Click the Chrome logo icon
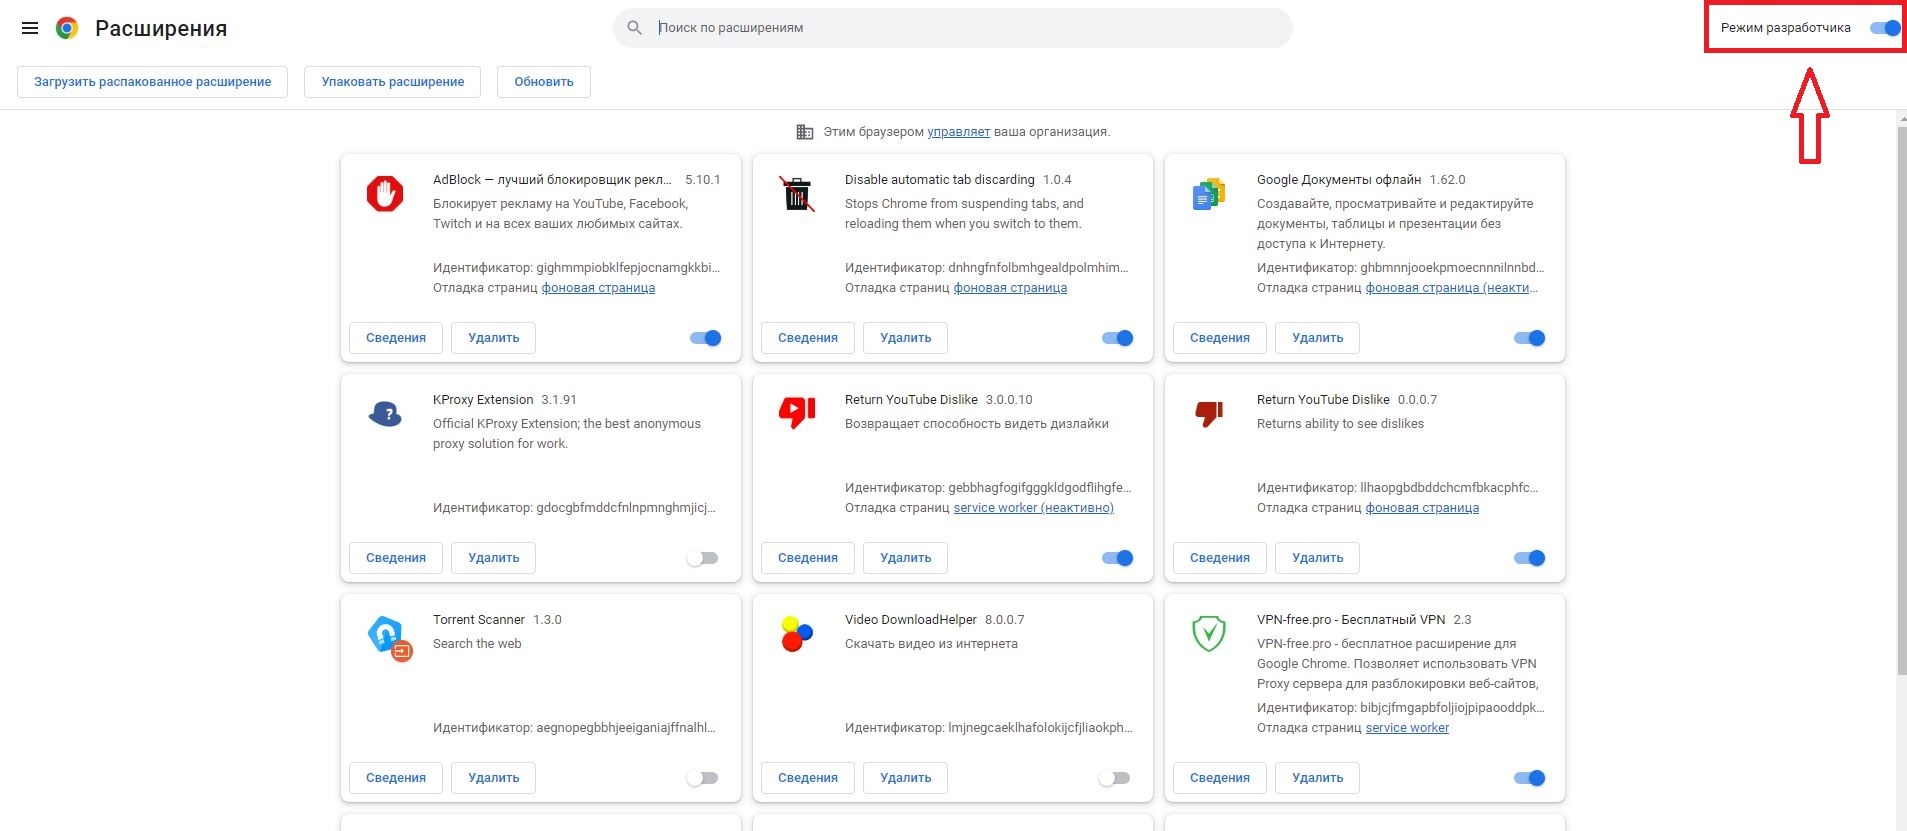The height and width of the screenshot is (831, 1907). click(x=67, y=28)
